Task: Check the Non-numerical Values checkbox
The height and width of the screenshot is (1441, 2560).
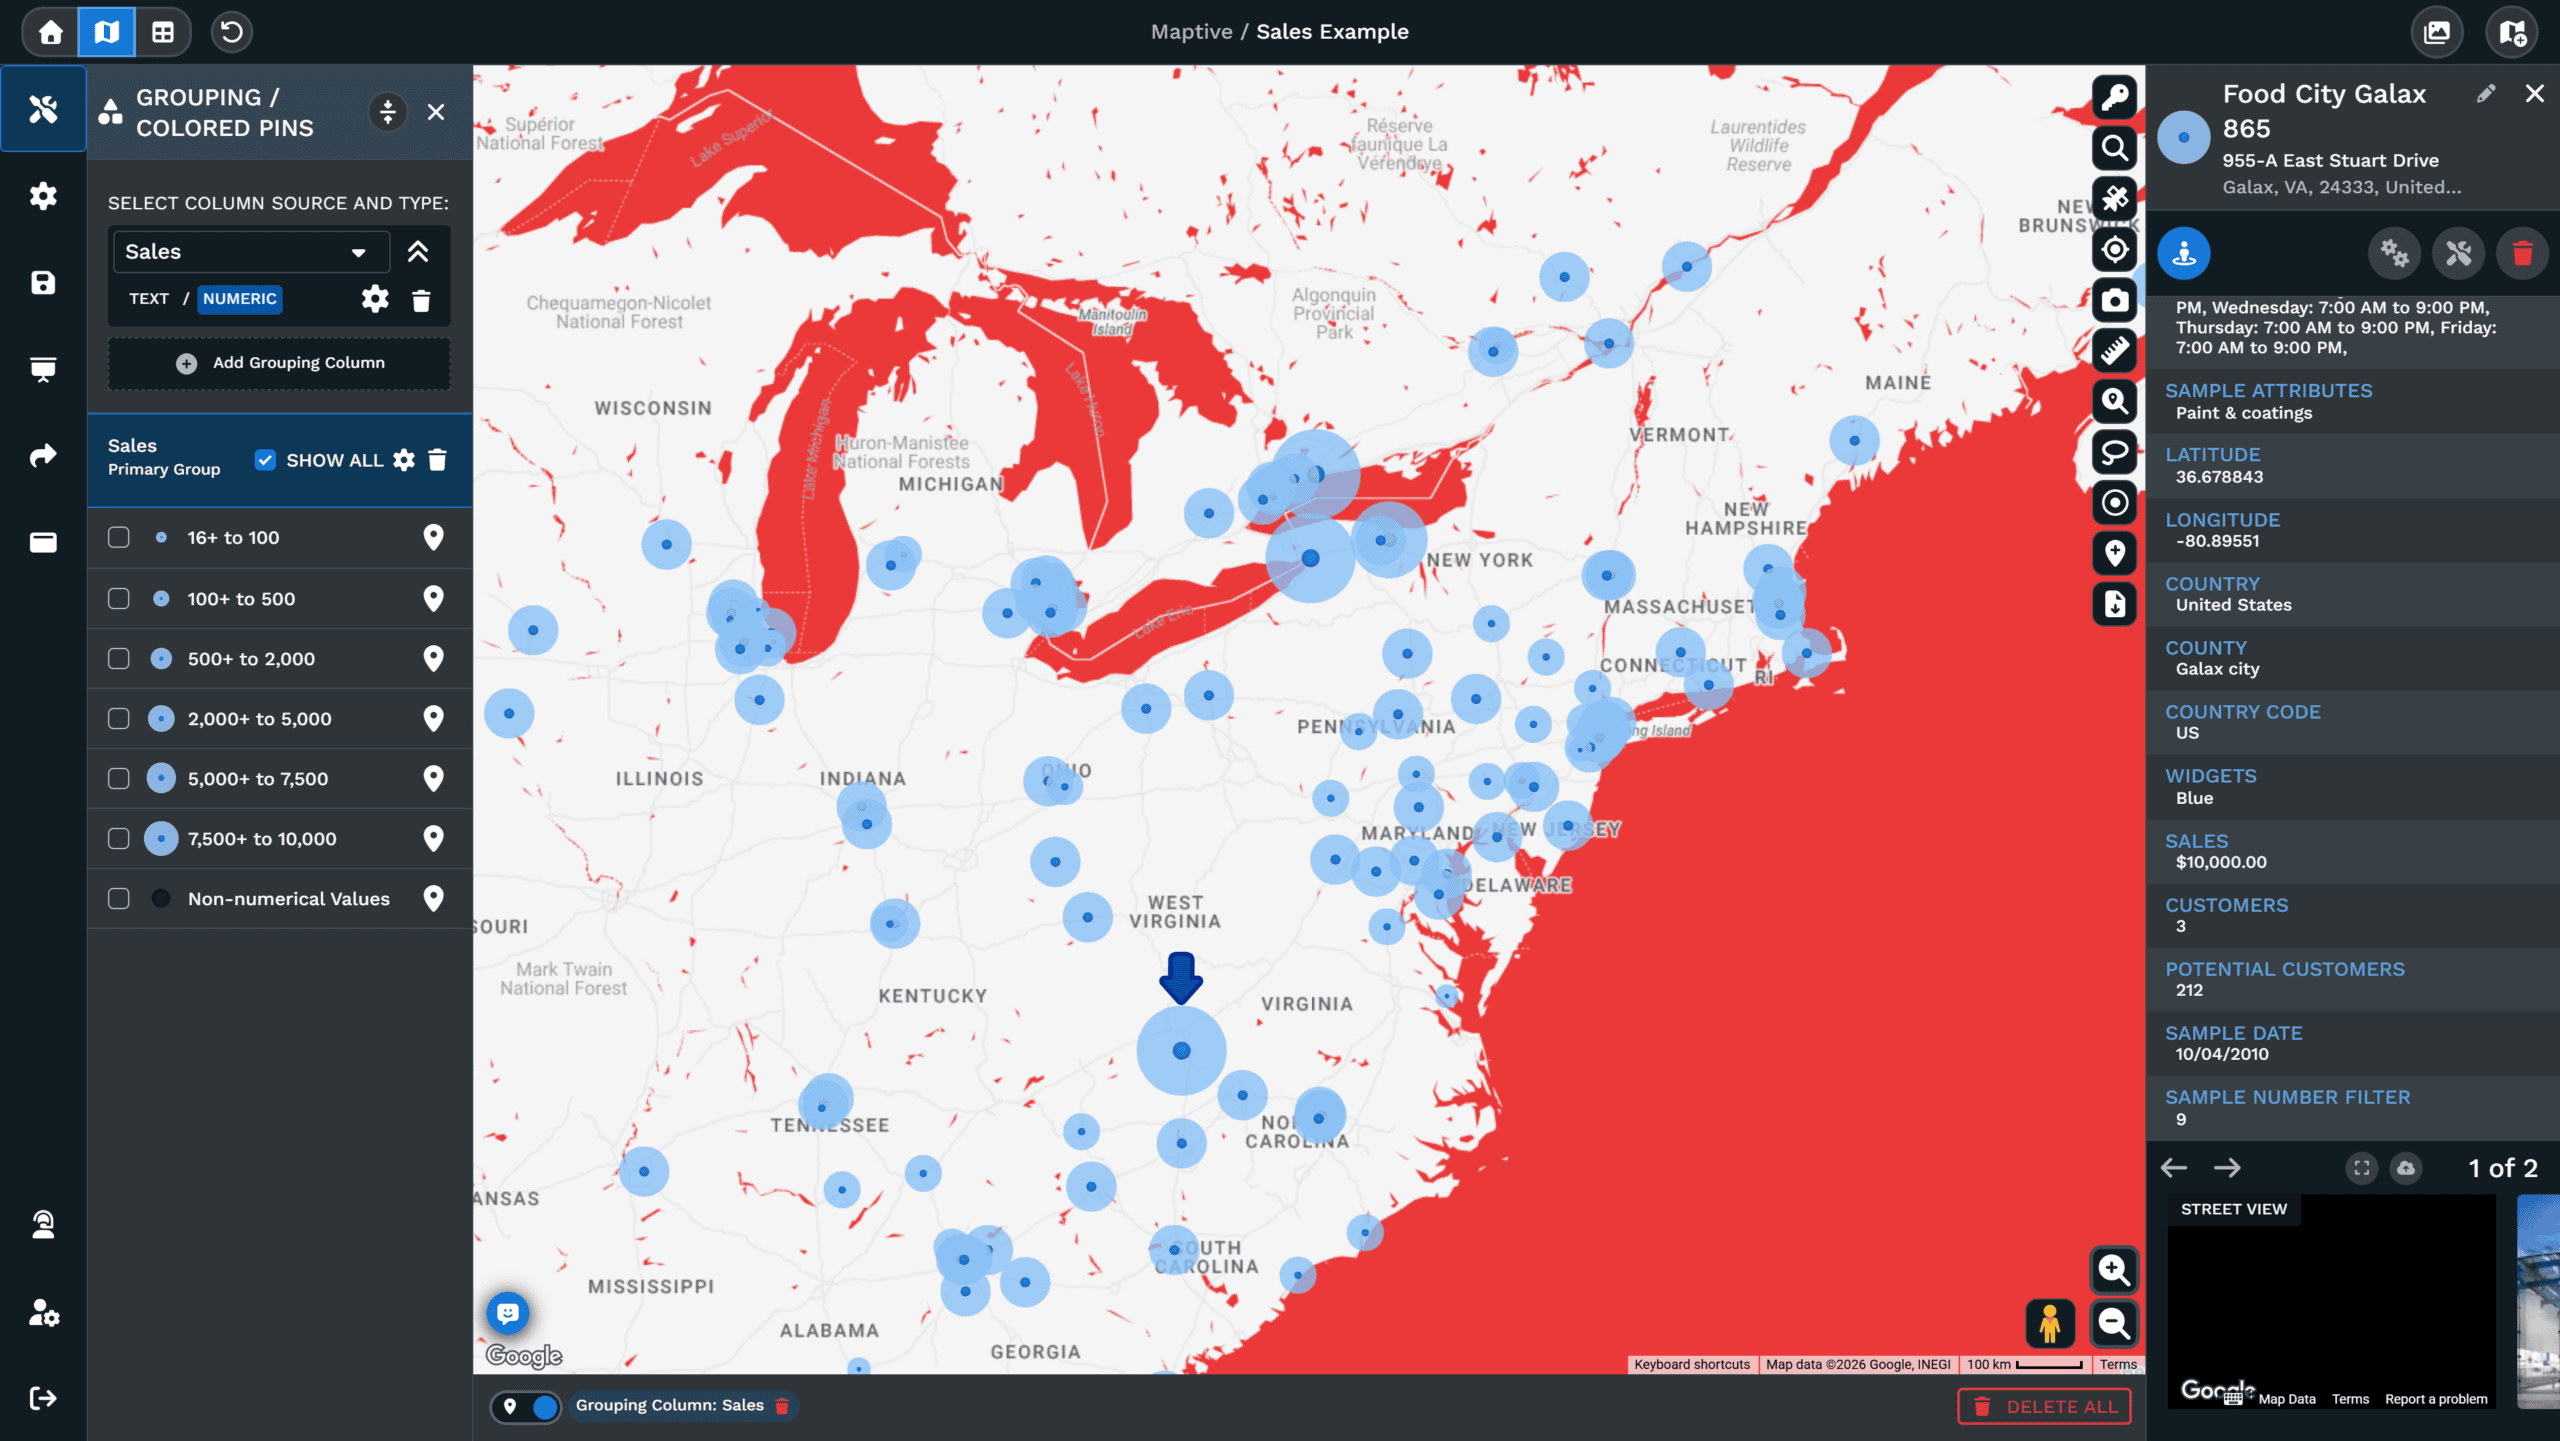Action: [x=119, y=899]
